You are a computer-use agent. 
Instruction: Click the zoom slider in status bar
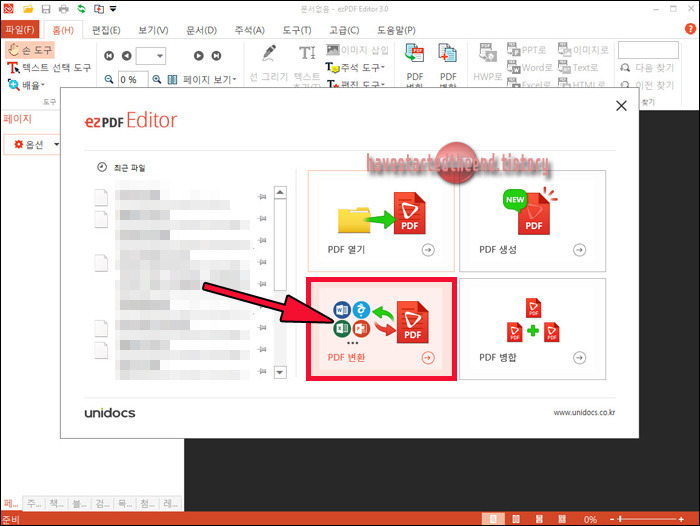(x=647, y=519)
